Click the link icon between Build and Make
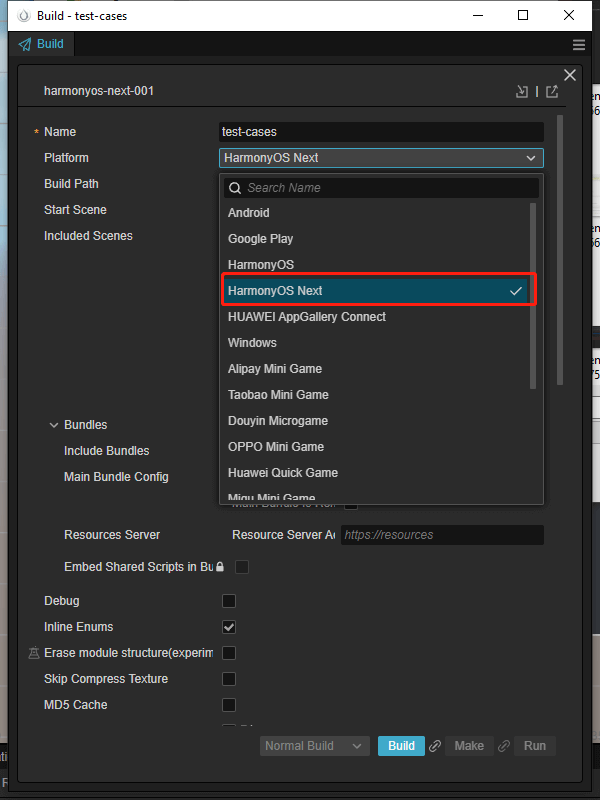This screenshot has width=600, height=800. tap(435, 746)
